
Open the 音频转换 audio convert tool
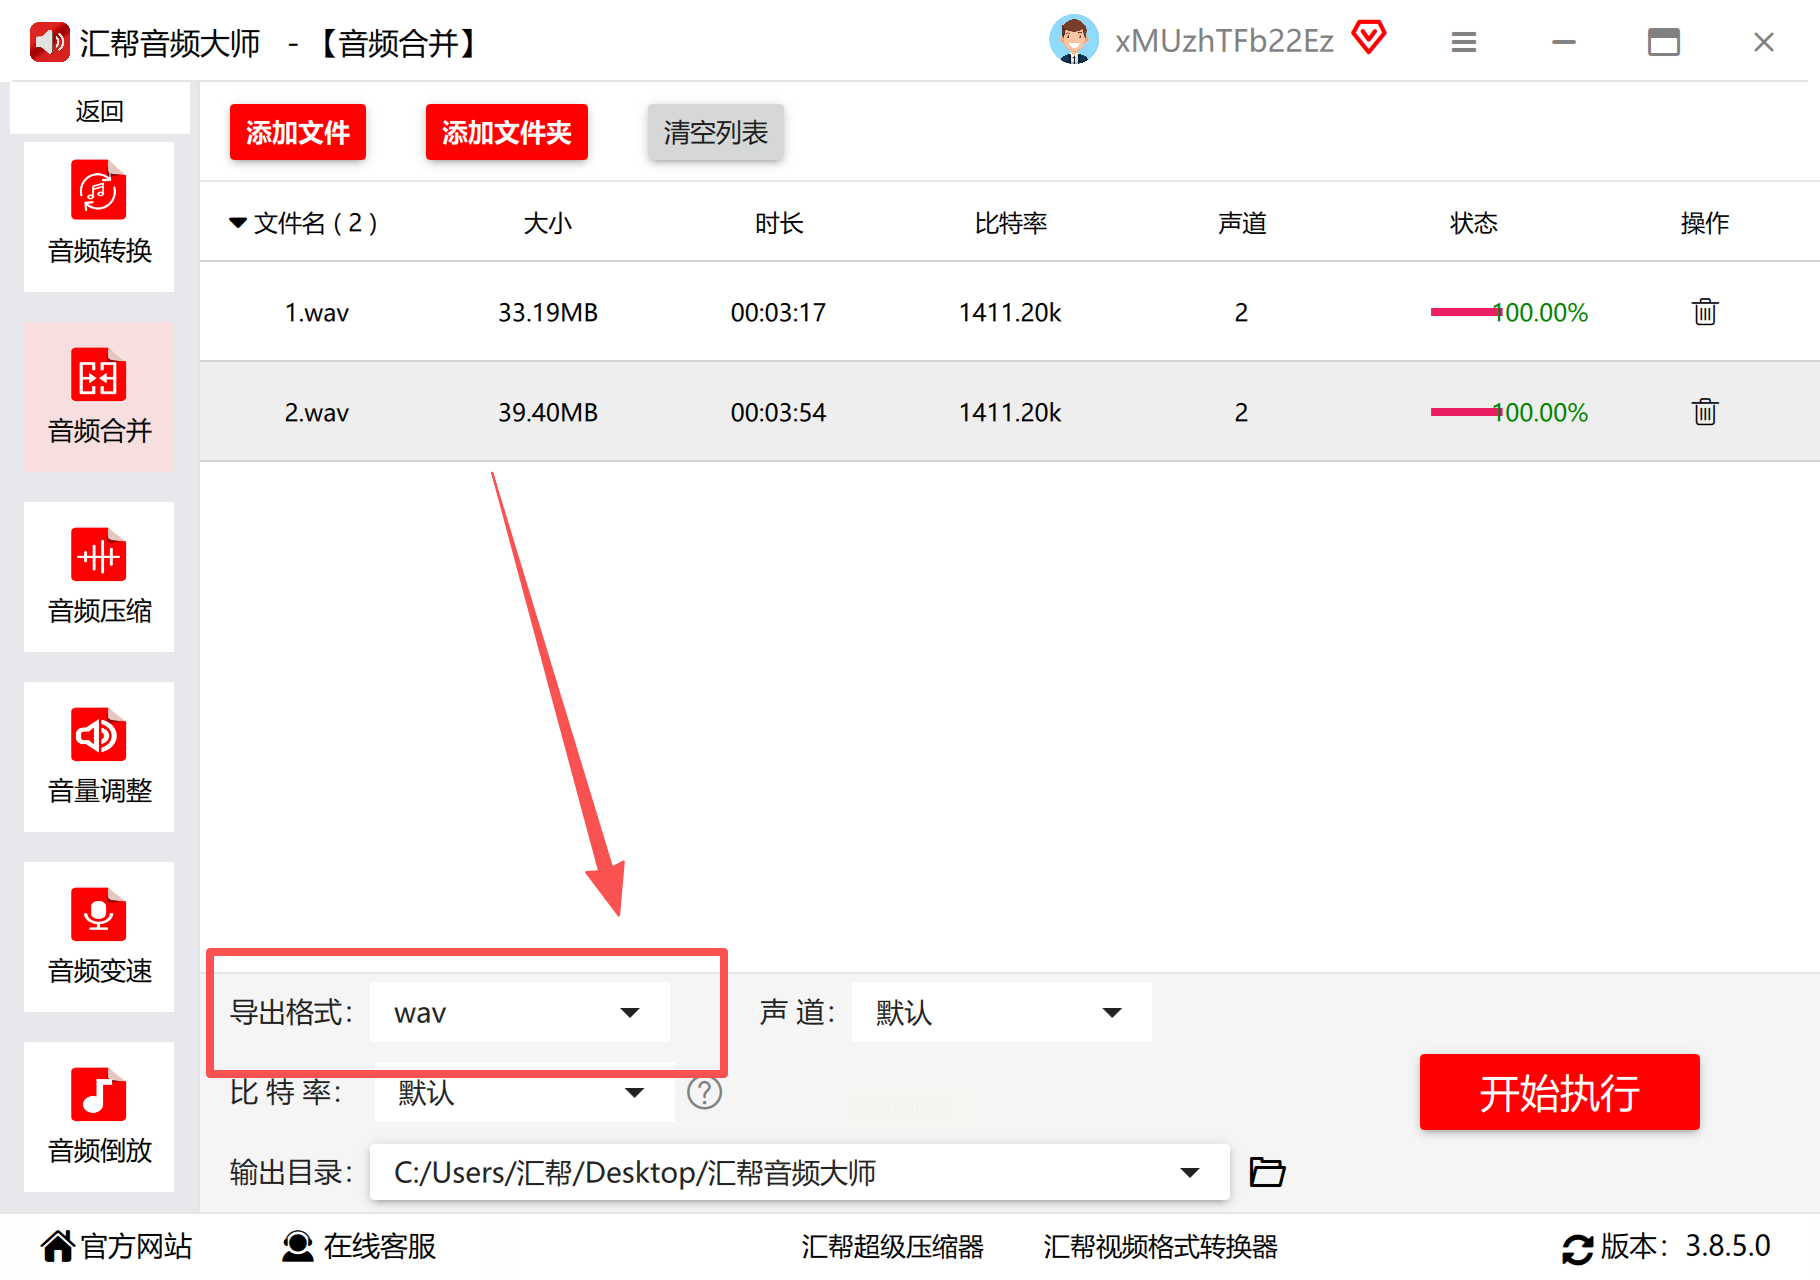(x=99, y=216)
